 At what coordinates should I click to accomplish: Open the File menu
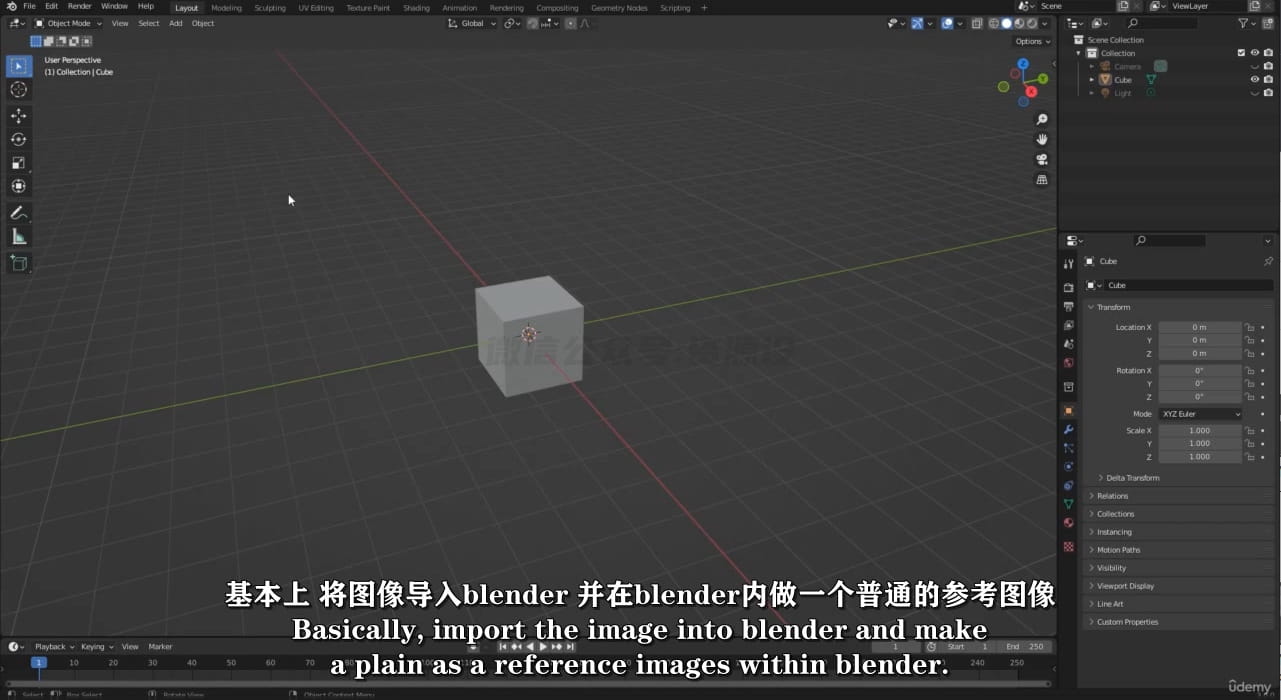[x=30, y=7]
